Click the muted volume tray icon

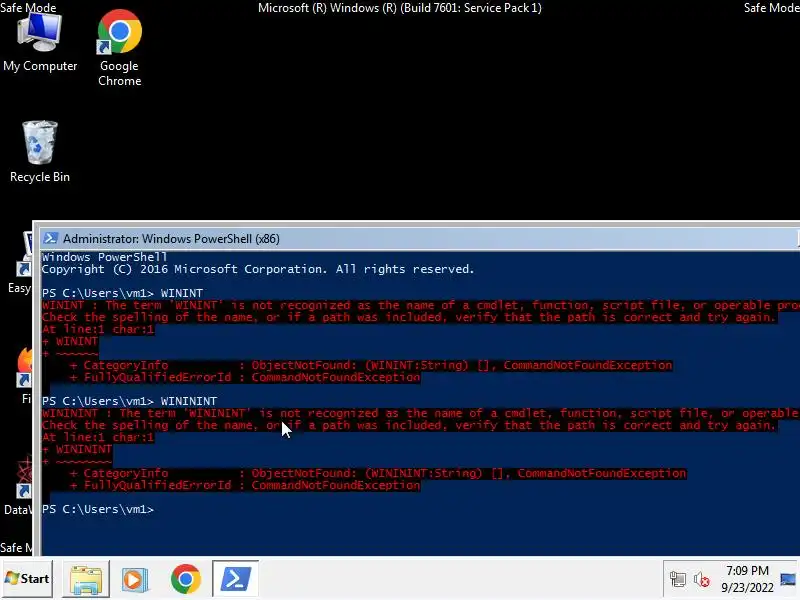pos(702,579)
